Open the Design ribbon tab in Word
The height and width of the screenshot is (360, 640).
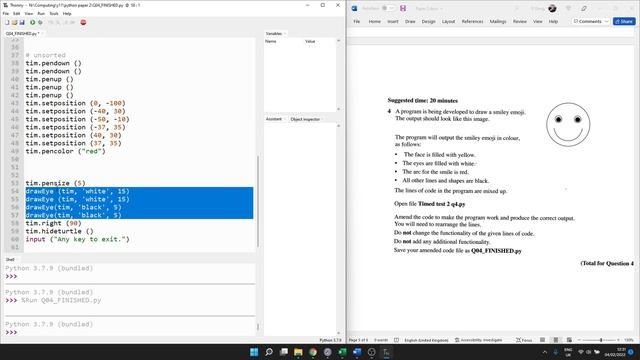428,21
